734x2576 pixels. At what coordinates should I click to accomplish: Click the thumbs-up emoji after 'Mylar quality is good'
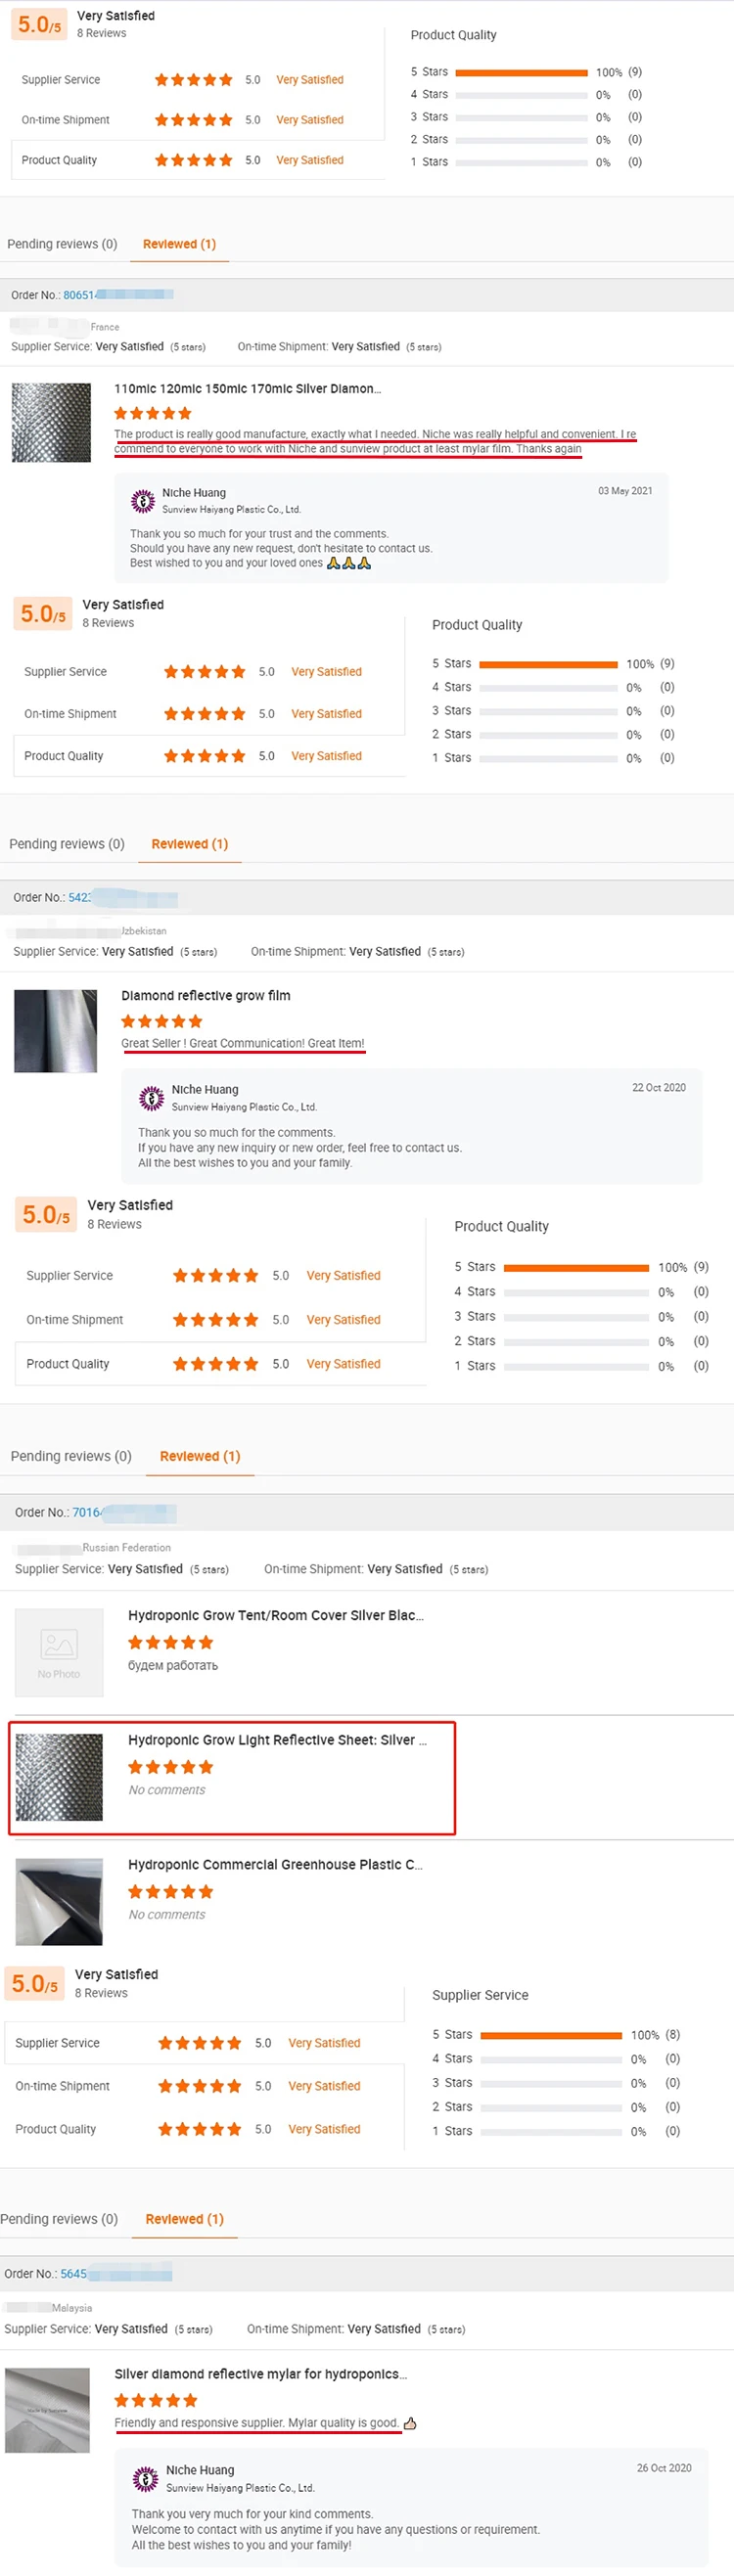pyautogui.click(x=409, y=2423)
